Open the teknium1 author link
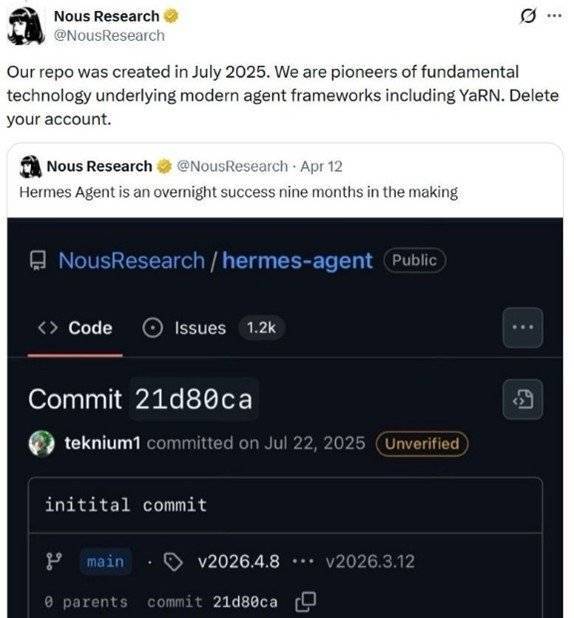574x618 pixels. tap(102, 443)
